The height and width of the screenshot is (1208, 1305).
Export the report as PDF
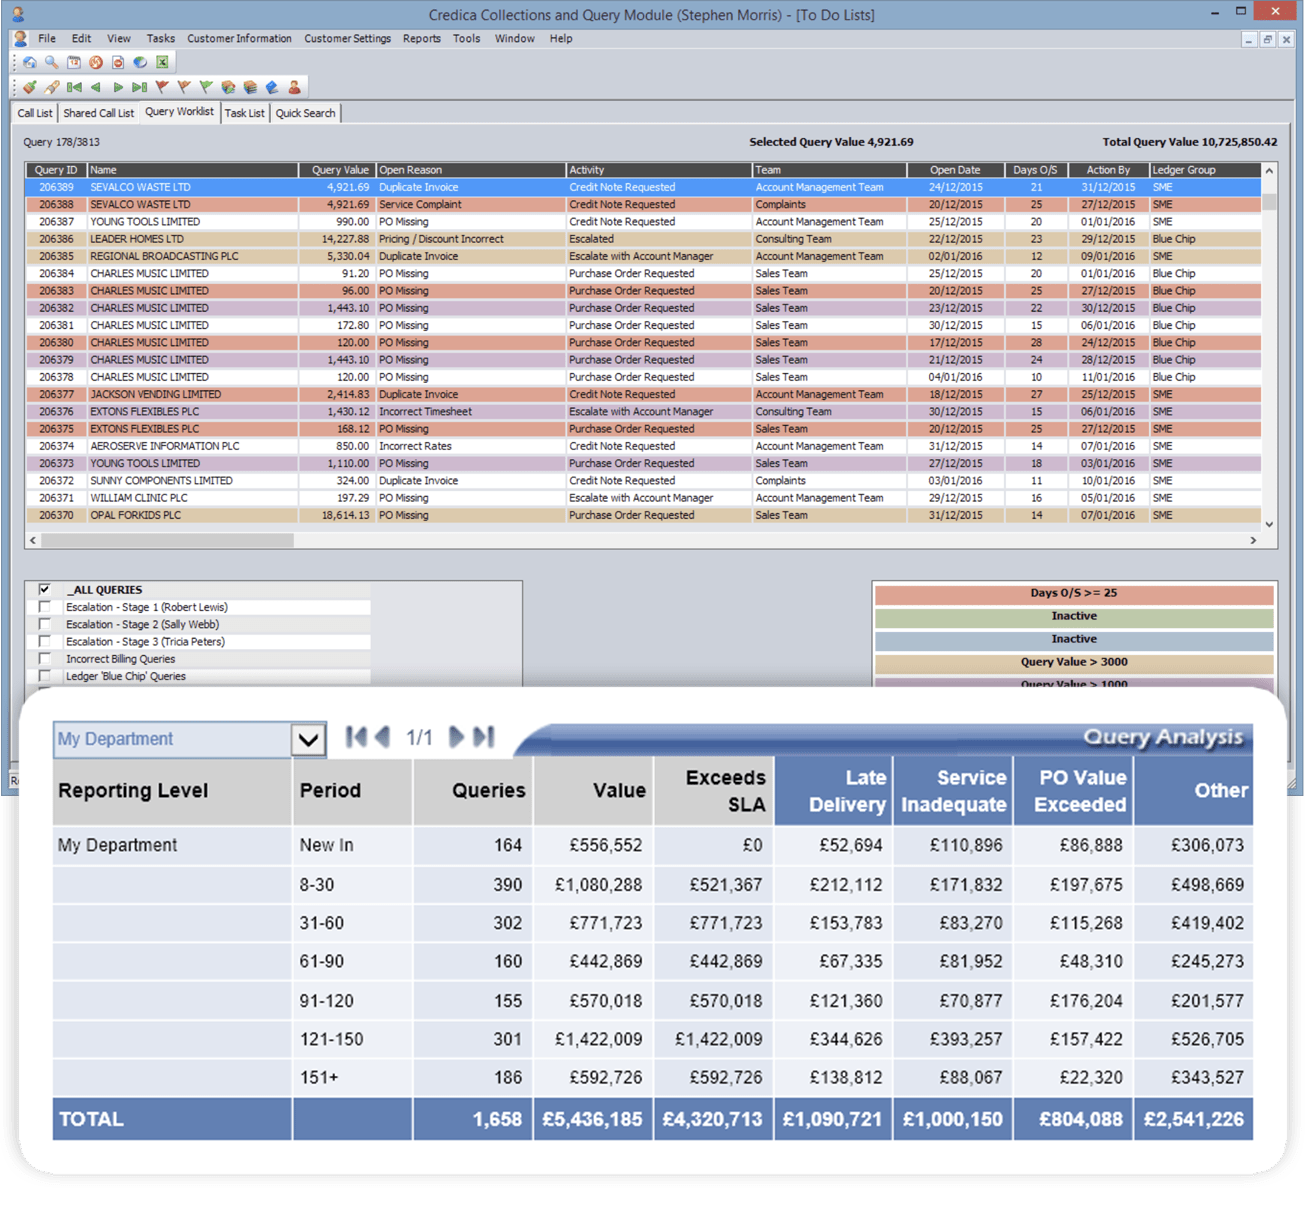[x=119, y=62]
